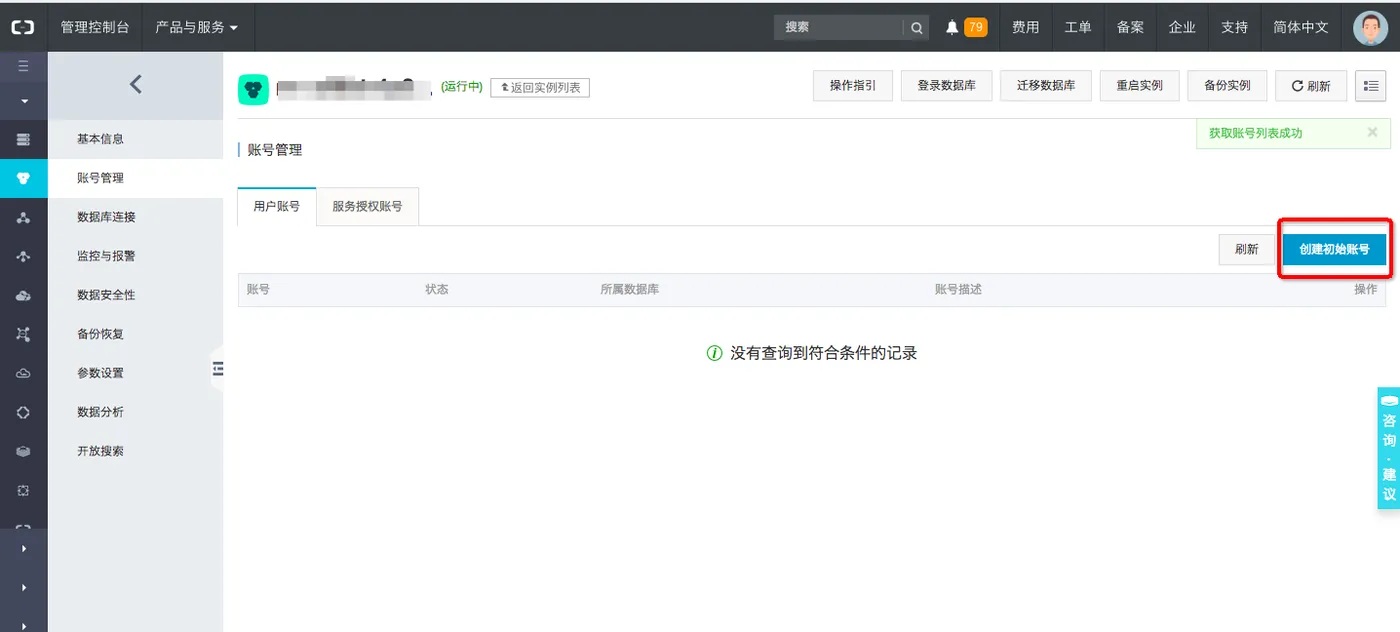Expand the second collapsed sidebar group arrow
This screenshot has width=1400, height=632.
tap(23, 587)
